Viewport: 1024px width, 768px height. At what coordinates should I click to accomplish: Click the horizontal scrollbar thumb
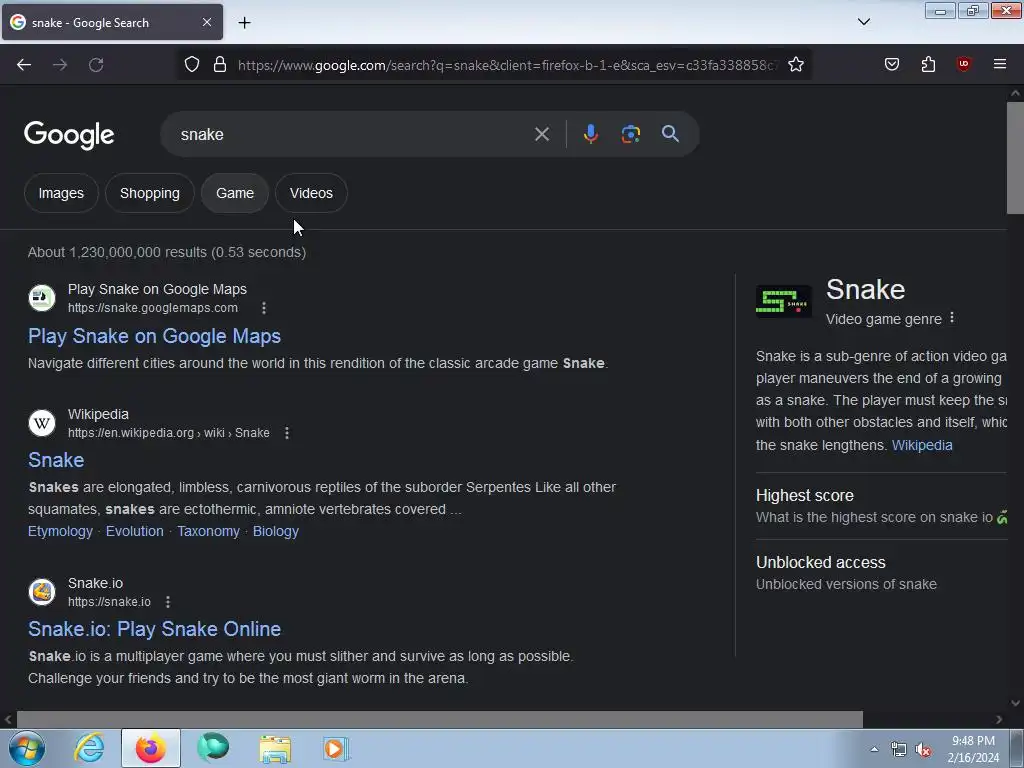(x=440, y=719)
